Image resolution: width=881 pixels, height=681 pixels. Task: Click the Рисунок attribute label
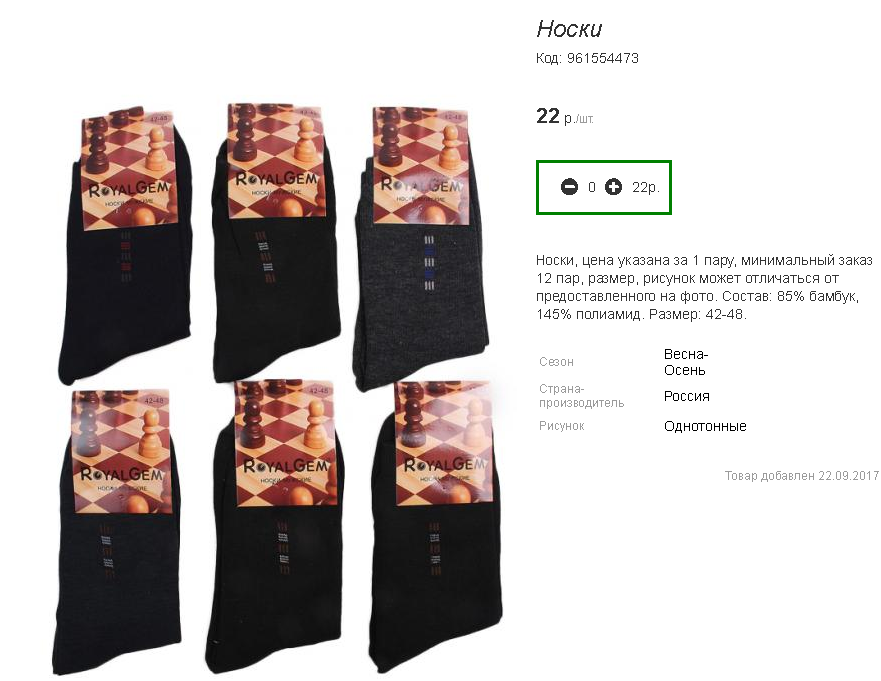tap(561, 426)
